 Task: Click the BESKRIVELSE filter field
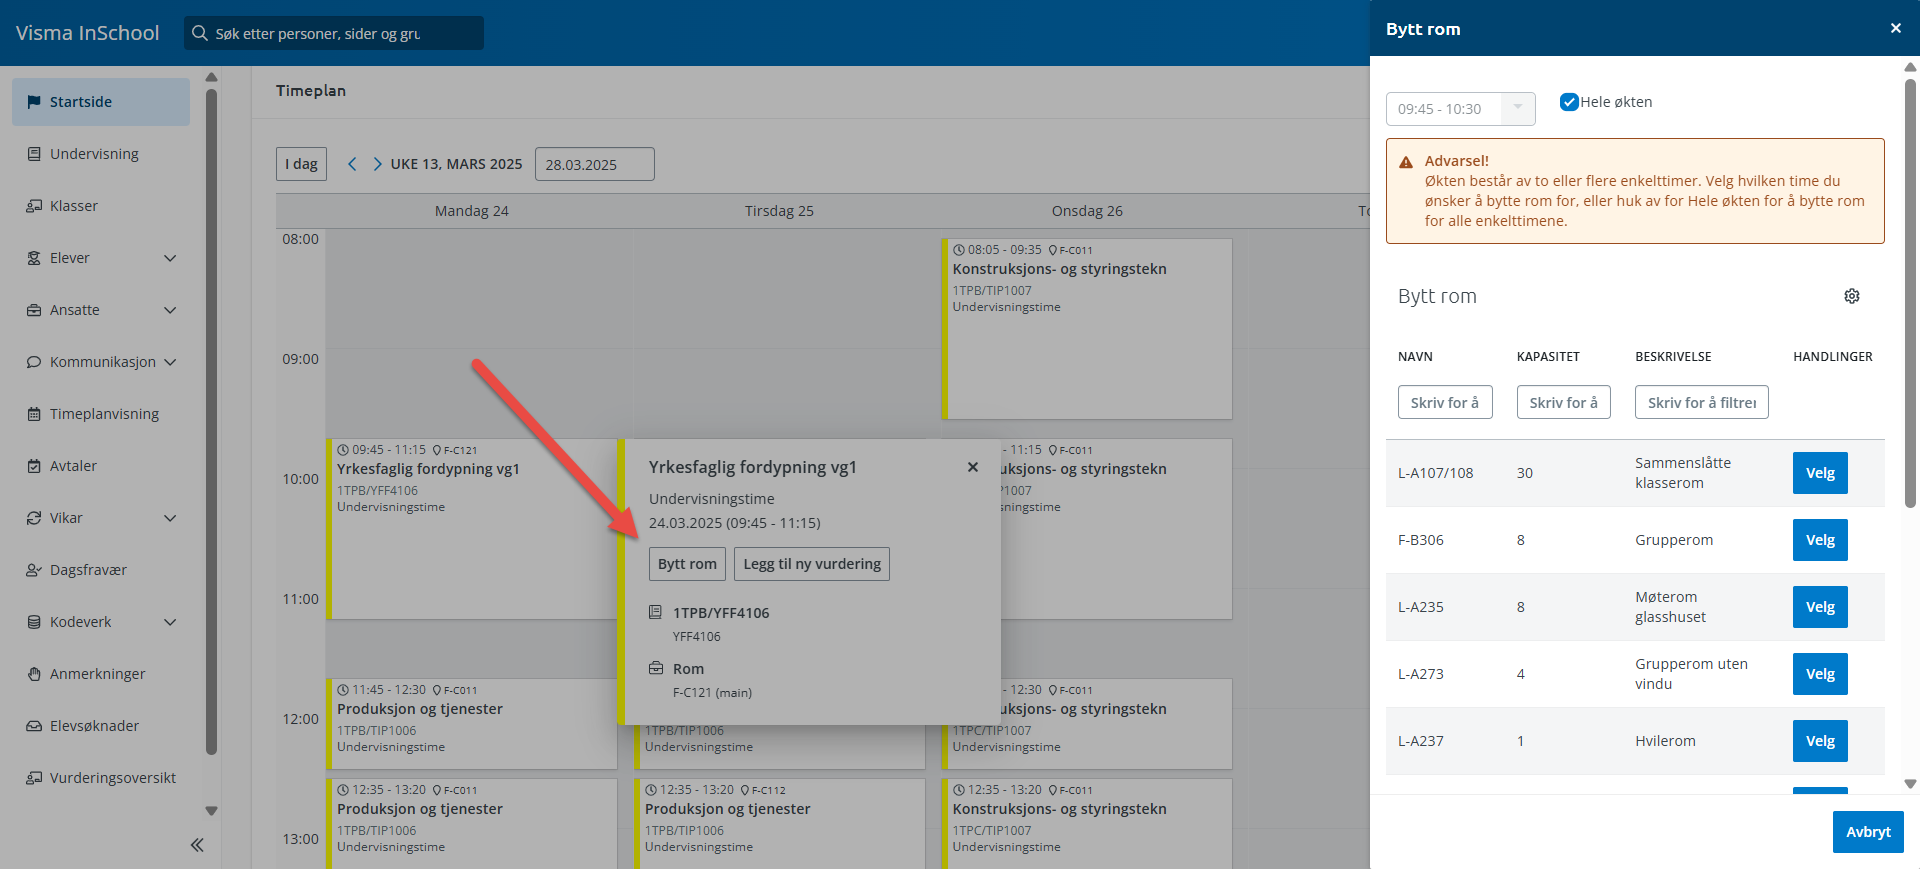[x=1702, y=402]
